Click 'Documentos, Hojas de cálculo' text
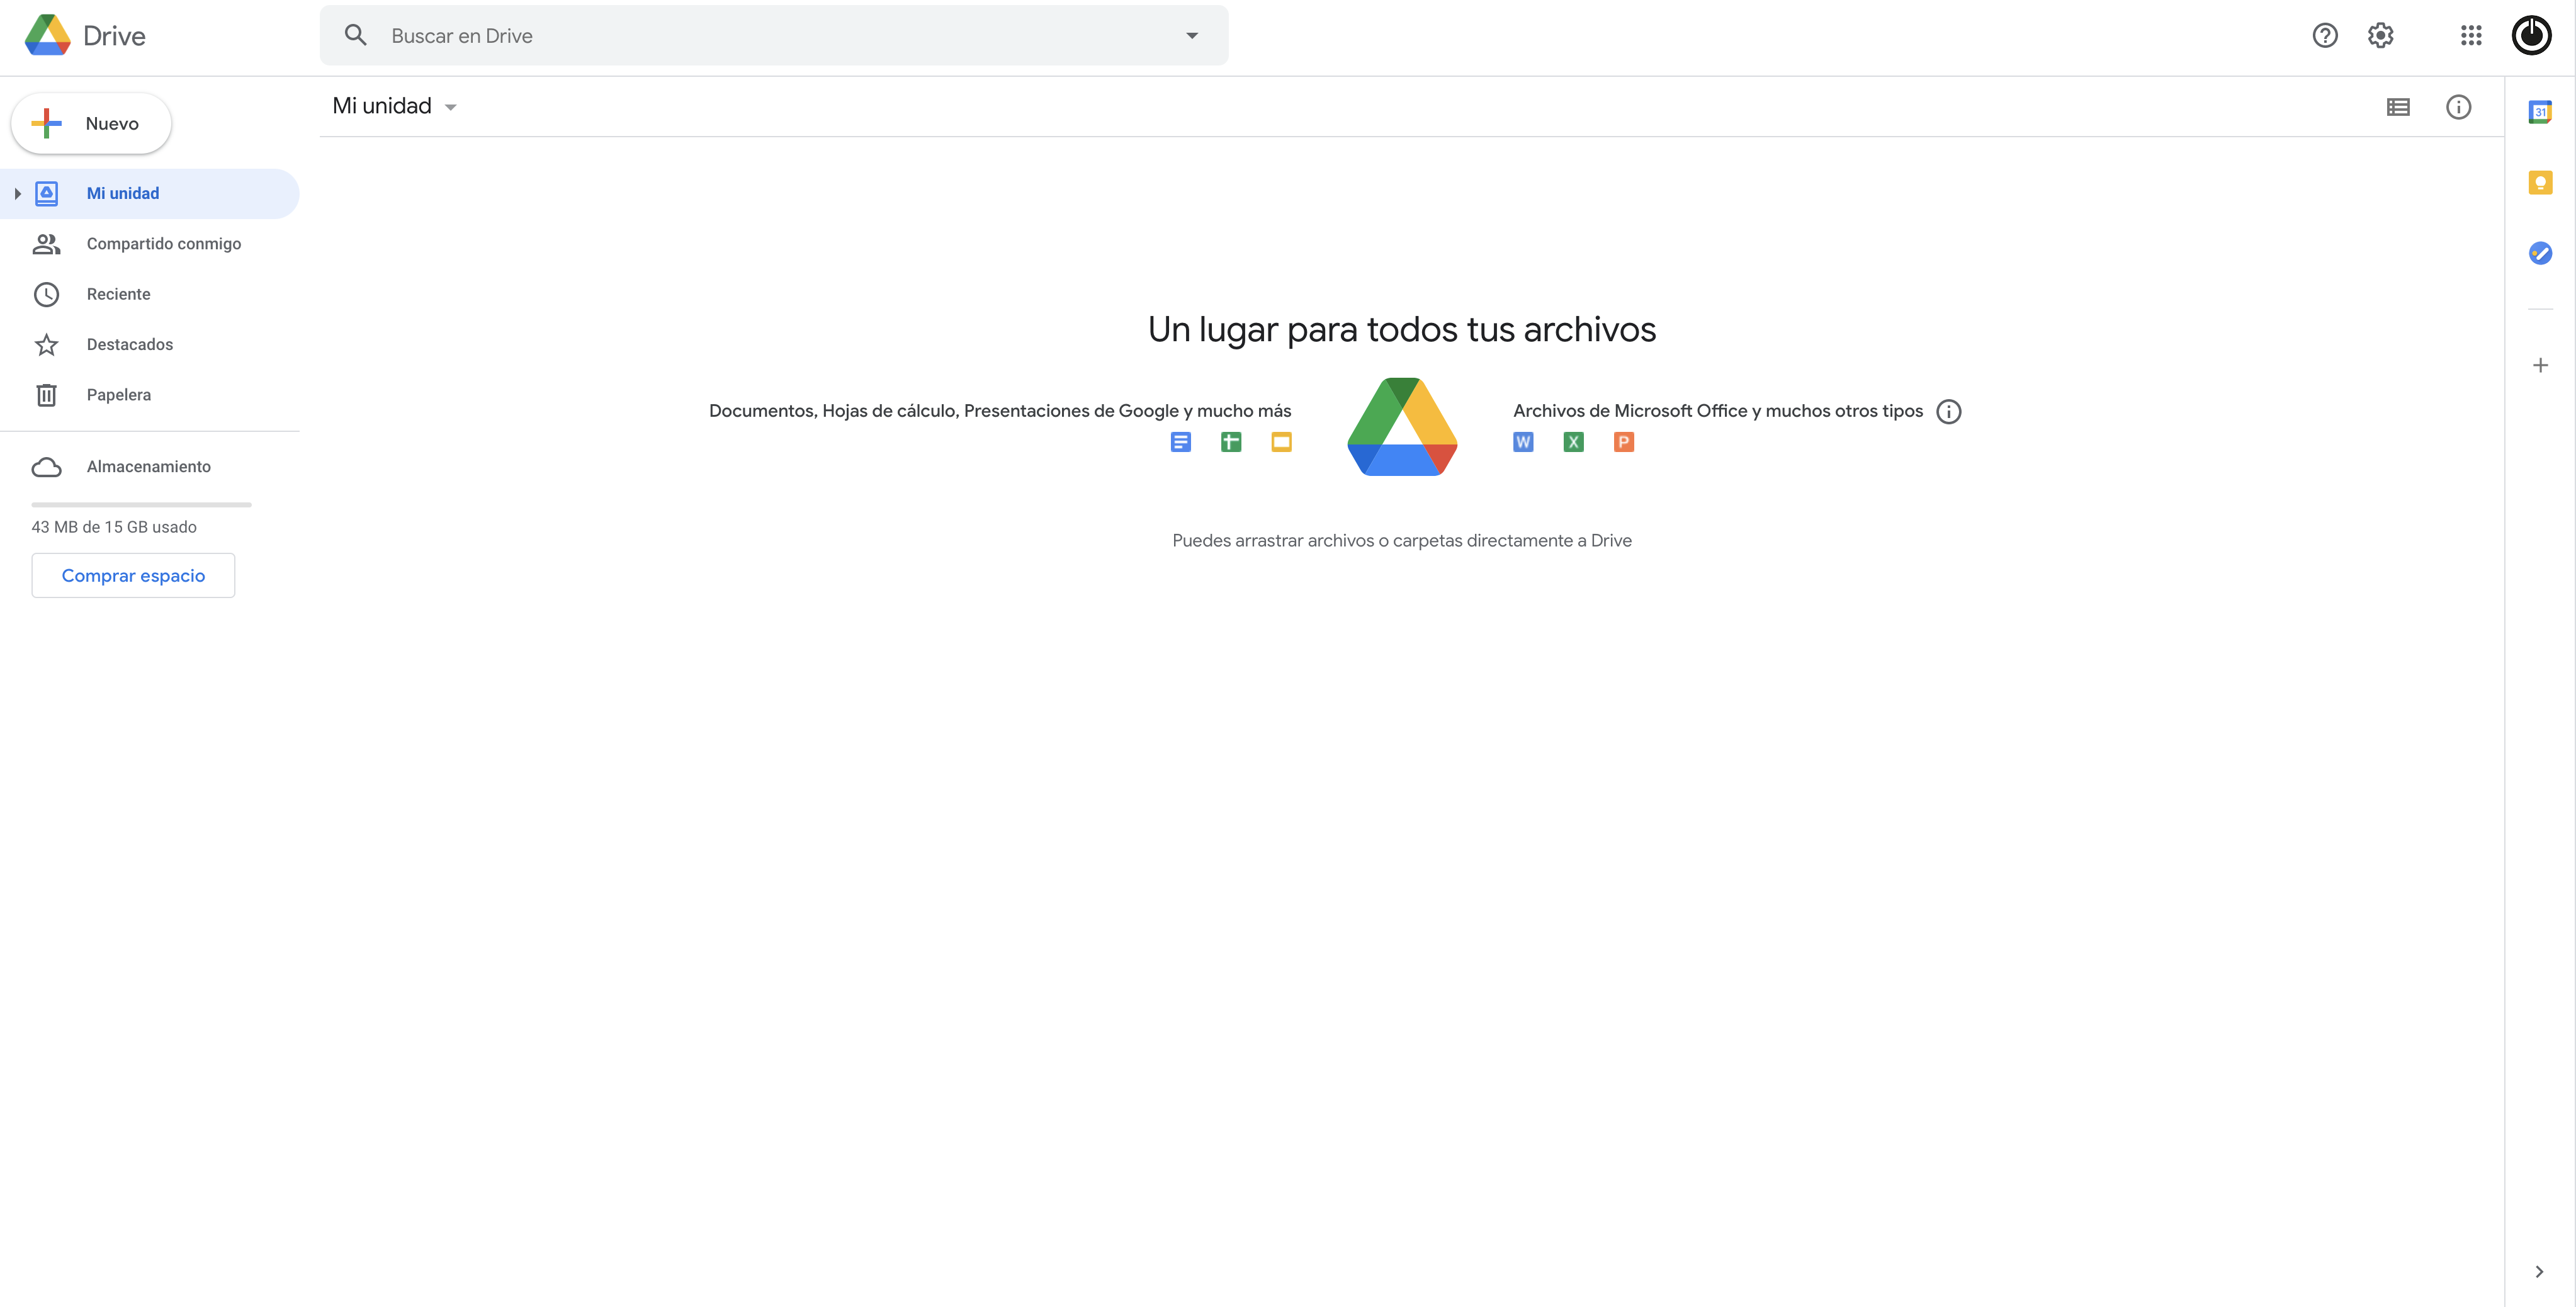 click(x=1000, y=411)
